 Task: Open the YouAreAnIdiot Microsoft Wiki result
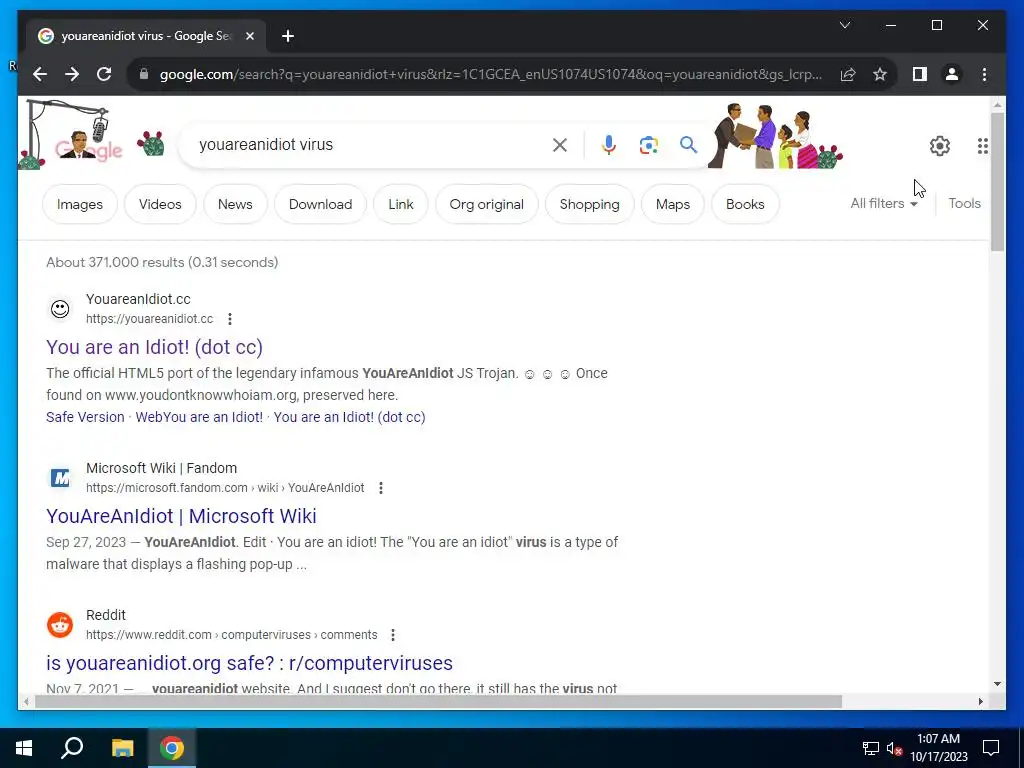181,517
